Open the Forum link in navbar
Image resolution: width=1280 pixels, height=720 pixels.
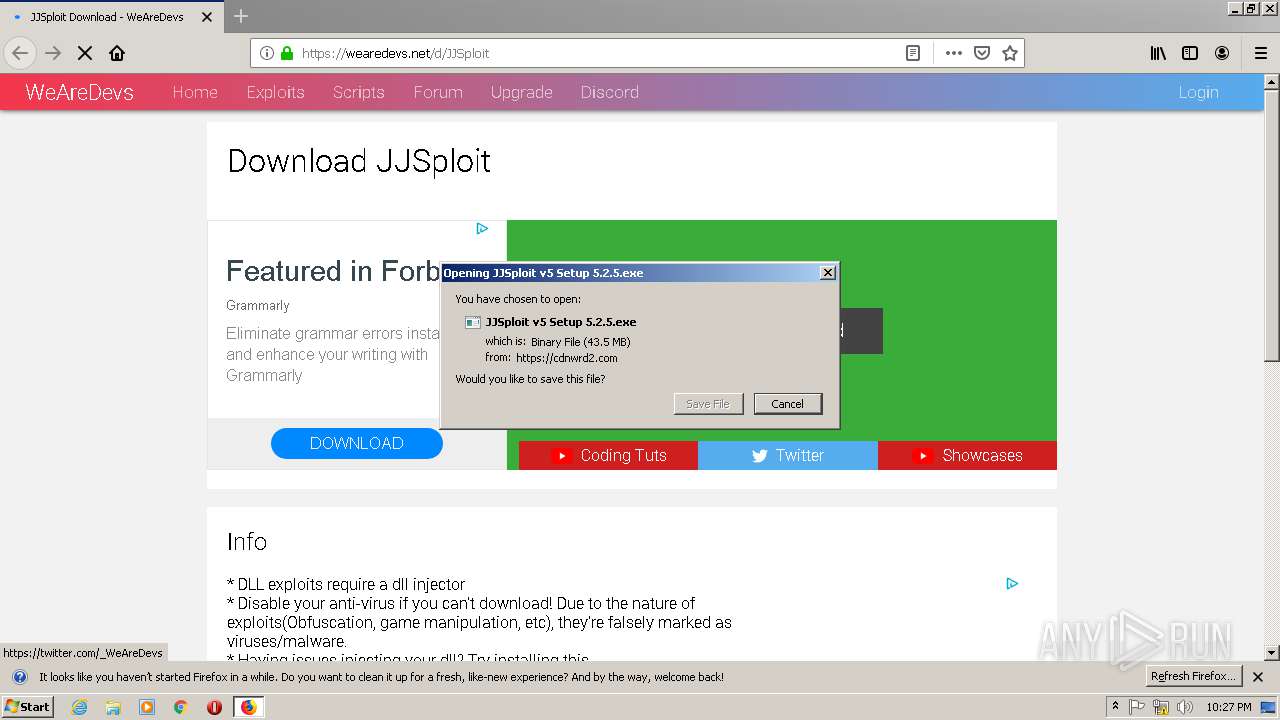[438, 92]
